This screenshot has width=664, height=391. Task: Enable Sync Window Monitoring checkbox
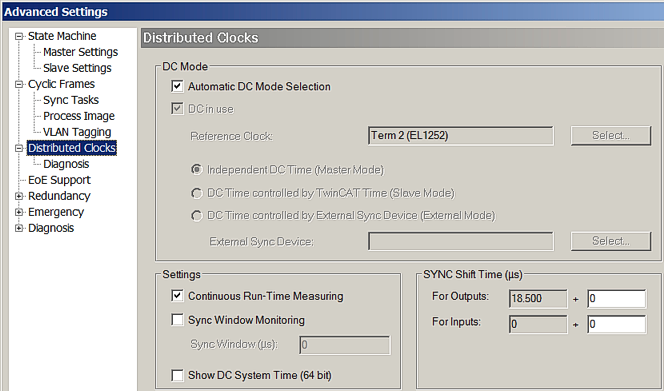coord(177,319)
